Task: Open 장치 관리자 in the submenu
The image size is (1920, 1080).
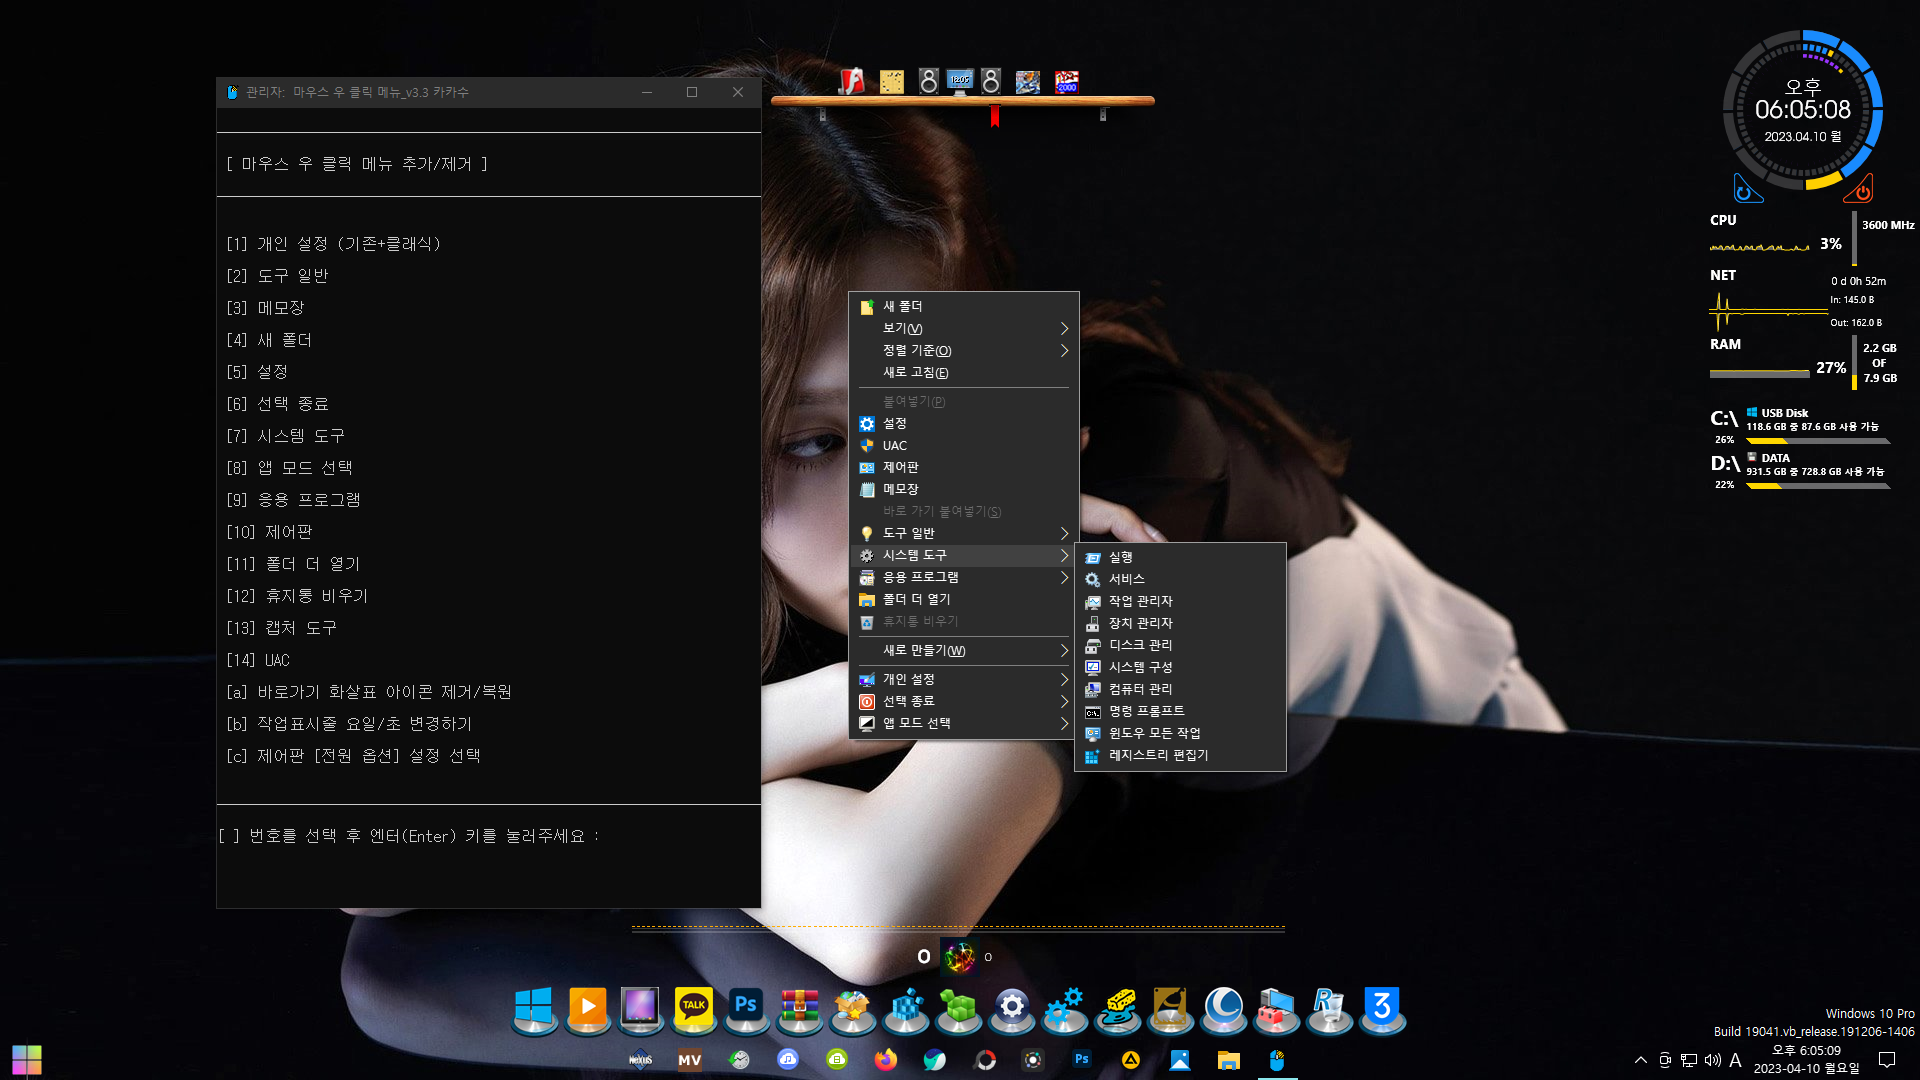Action: click(1180, 624)
